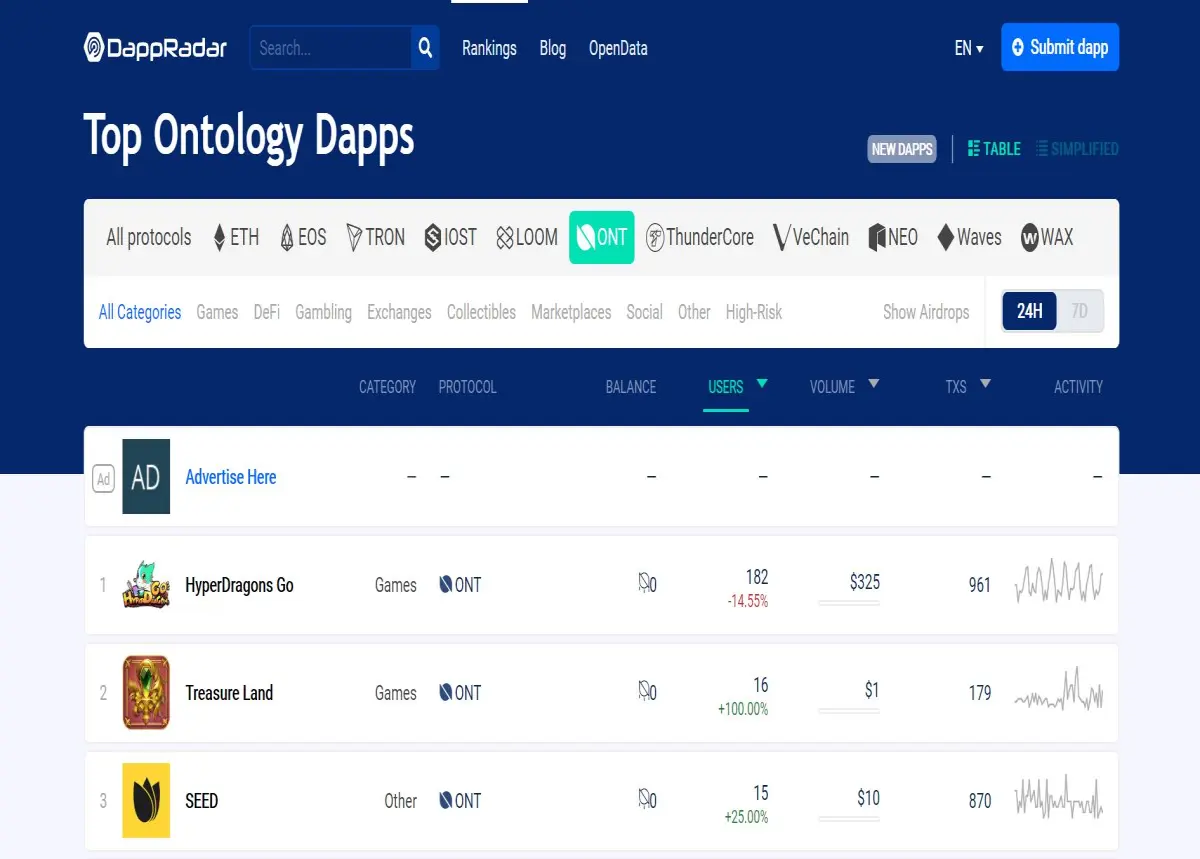The image size is (1200, 859).
Task: Sort by TXS column arrow
Action: pos(985,383)
